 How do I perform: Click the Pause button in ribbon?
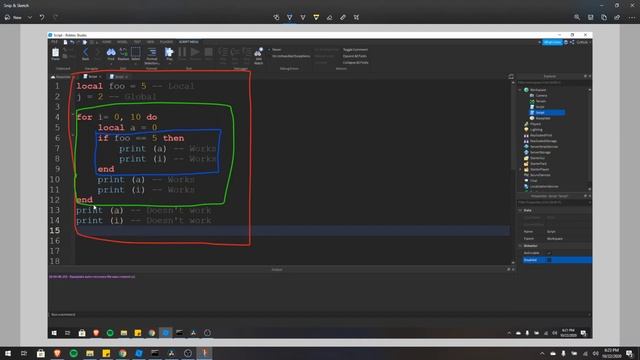(182, 53)
